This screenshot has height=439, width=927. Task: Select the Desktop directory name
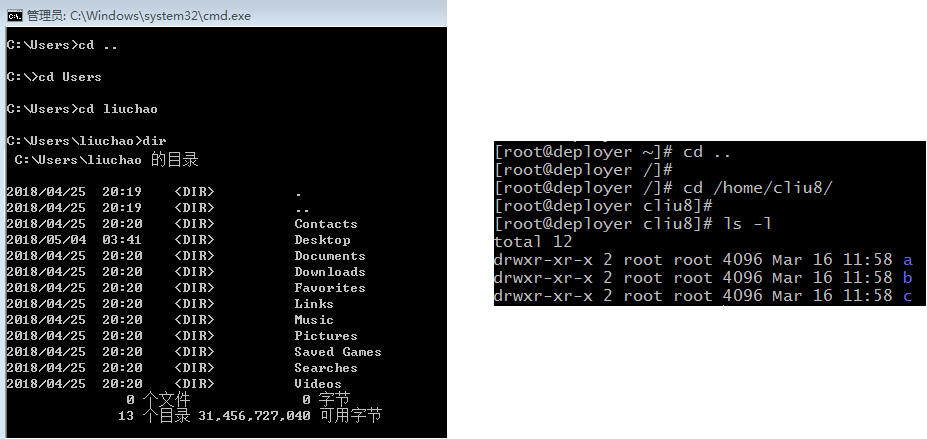tap(322, 240)
